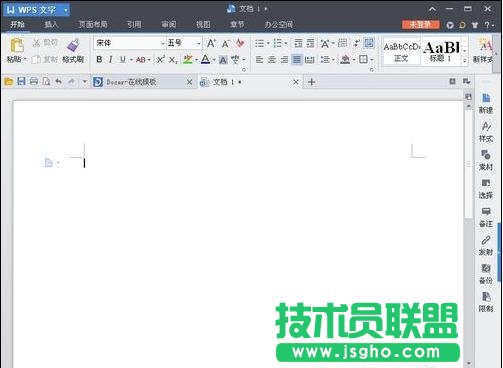Increase font size with larger A

211,43
